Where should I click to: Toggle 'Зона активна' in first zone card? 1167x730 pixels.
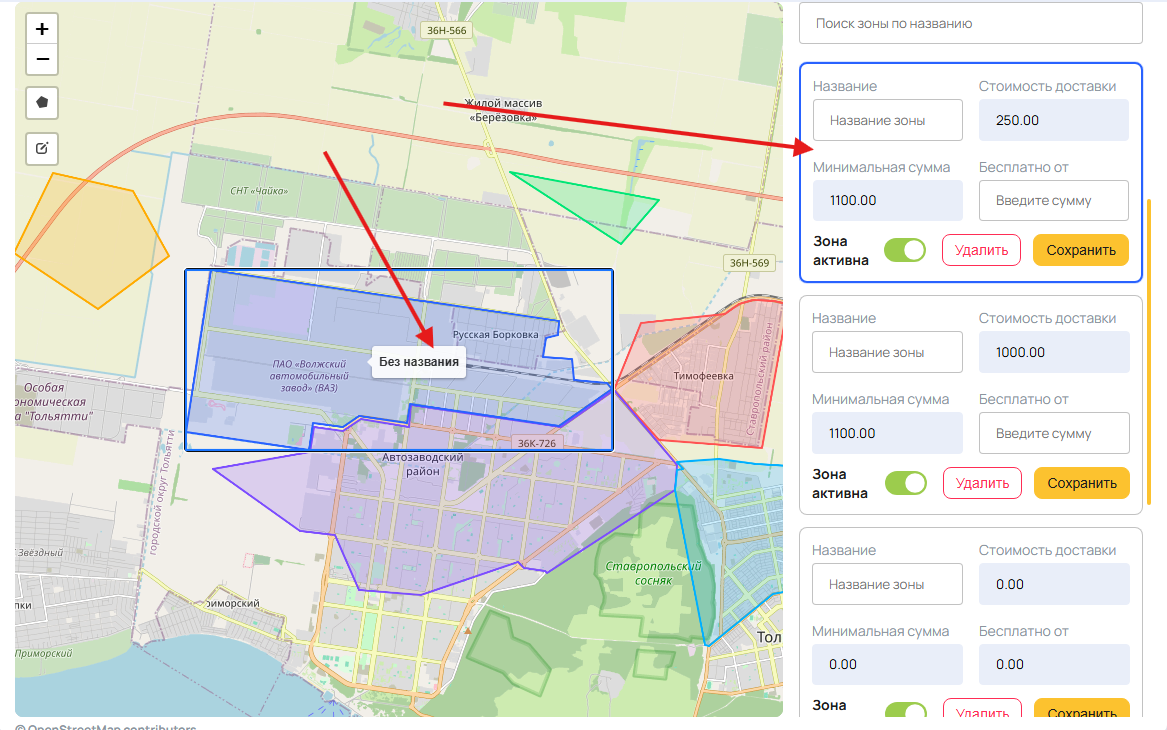[905, 250]
